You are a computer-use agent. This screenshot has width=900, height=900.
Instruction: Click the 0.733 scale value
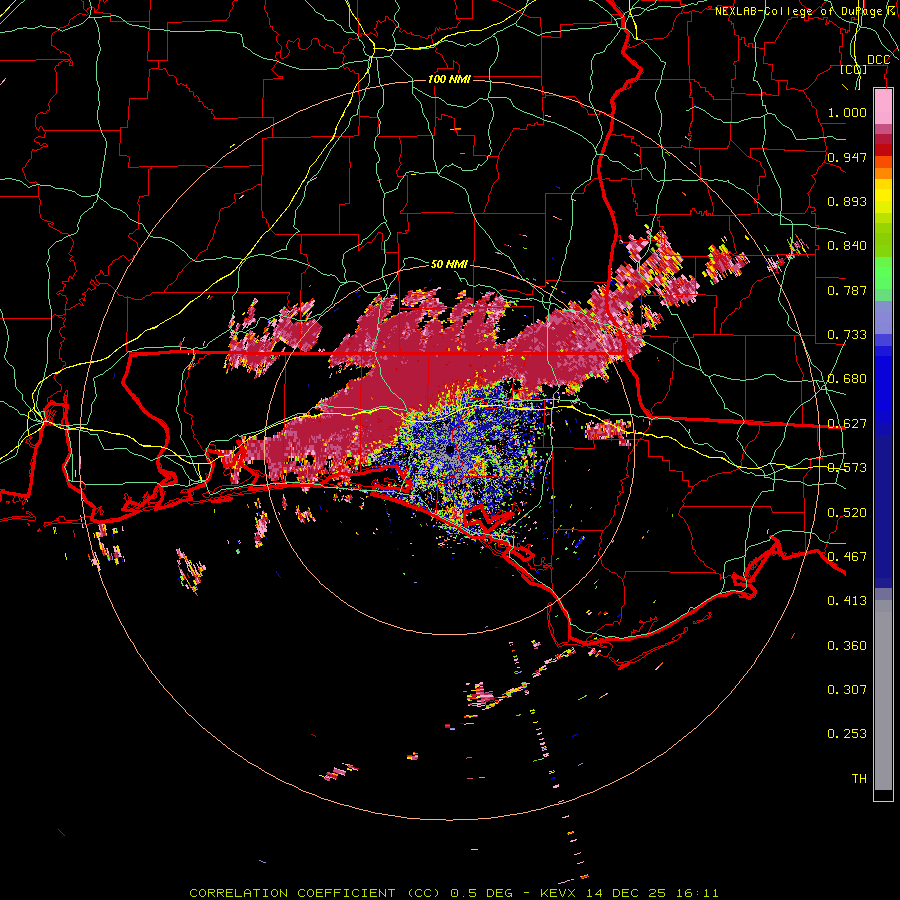847,335
